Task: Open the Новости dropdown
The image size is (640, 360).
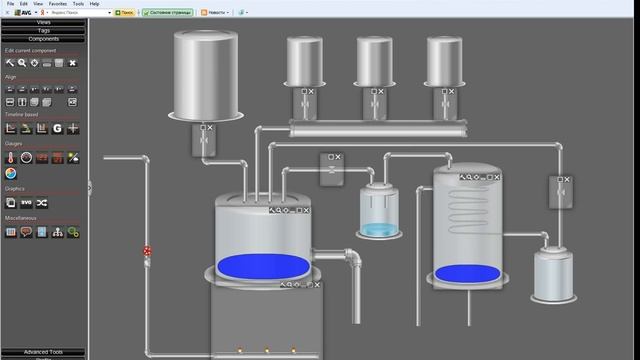Action: (x=215, y=13)
